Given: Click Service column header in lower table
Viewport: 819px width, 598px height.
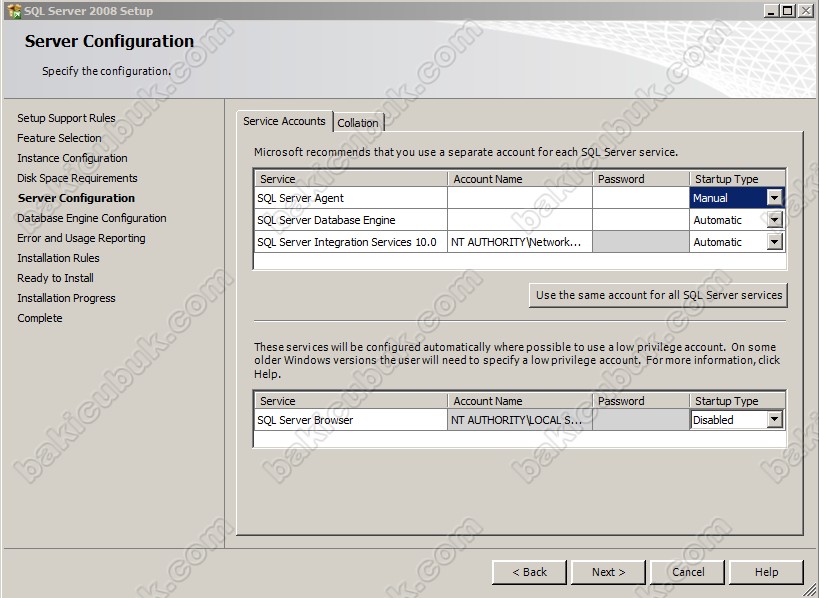Looking at the screenshot, I should pyautogui.click(x=350, y=401).
